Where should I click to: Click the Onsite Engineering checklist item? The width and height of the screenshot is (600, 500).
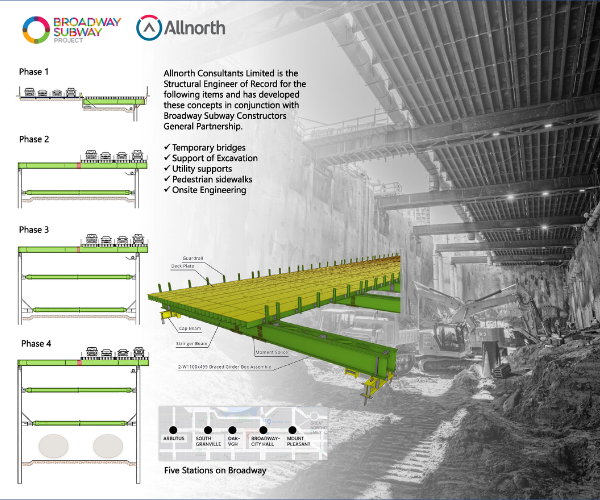pyautogui.click(x=205, y=190)
